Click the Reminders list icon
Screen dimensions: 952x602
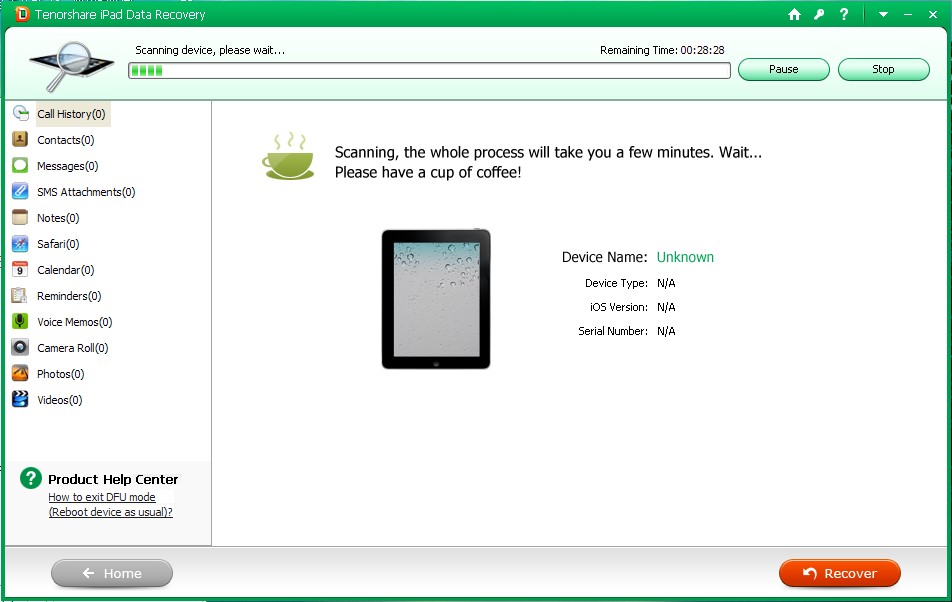20,296
